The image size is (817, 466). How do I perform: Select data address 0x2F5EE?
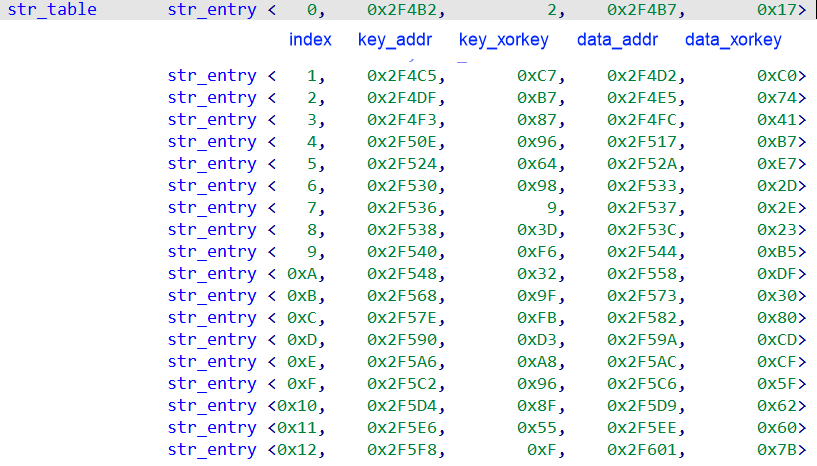641,427
